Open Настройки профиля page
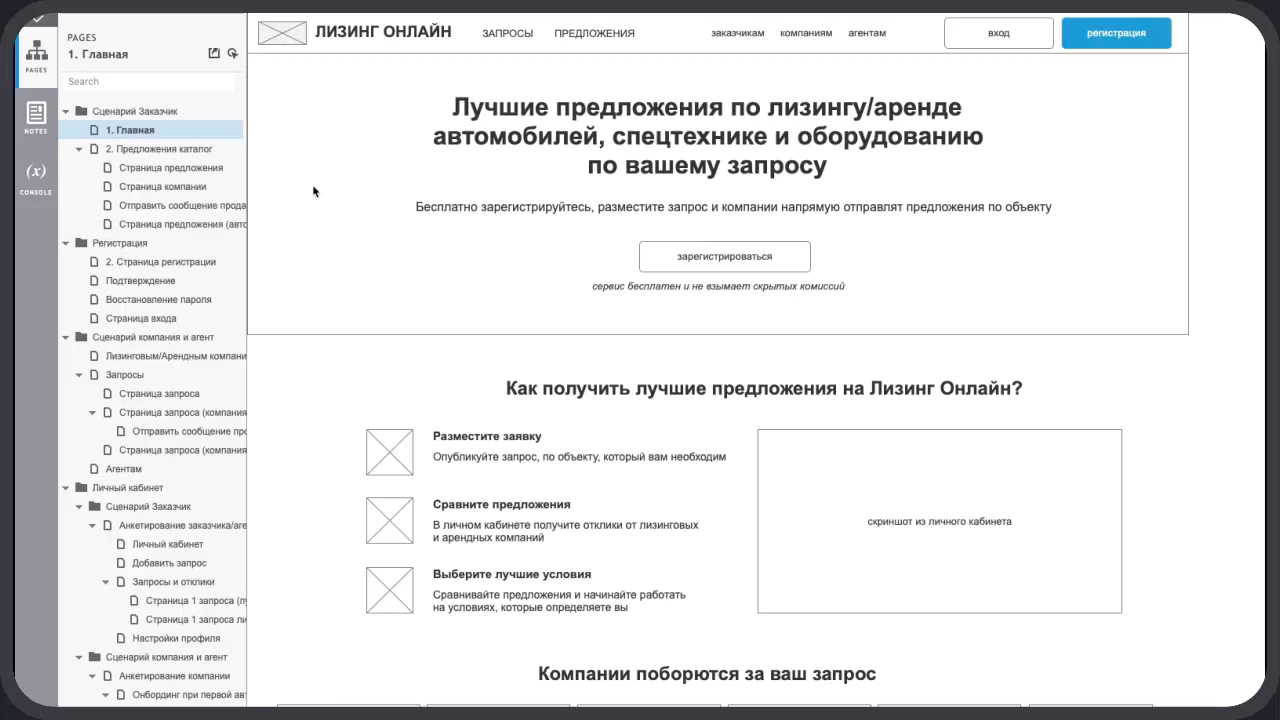 tap(176, 638)
